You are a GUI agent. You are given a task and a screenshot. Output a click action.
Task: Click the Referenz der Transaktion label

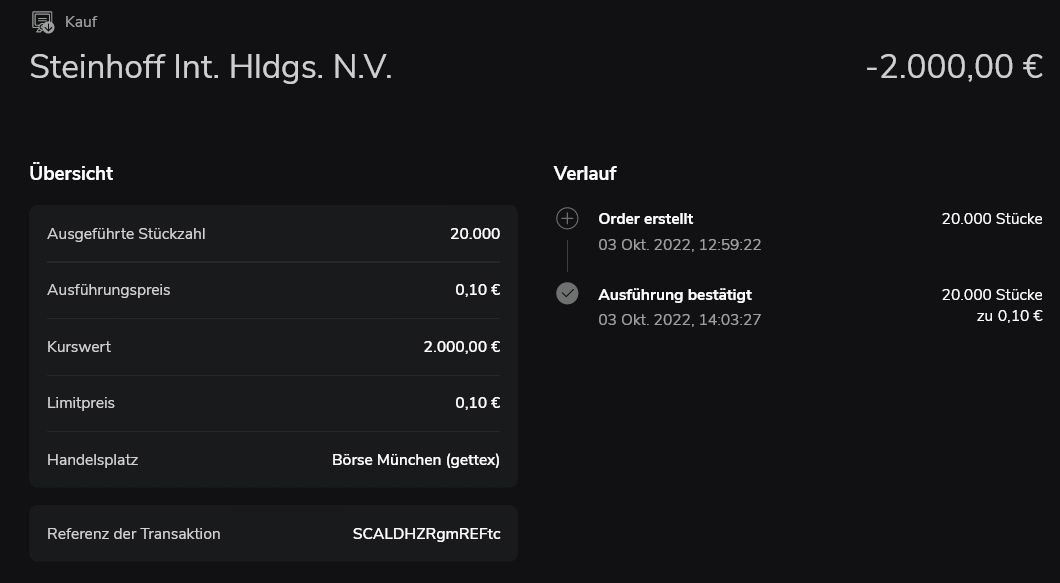[x=133, y=533]
